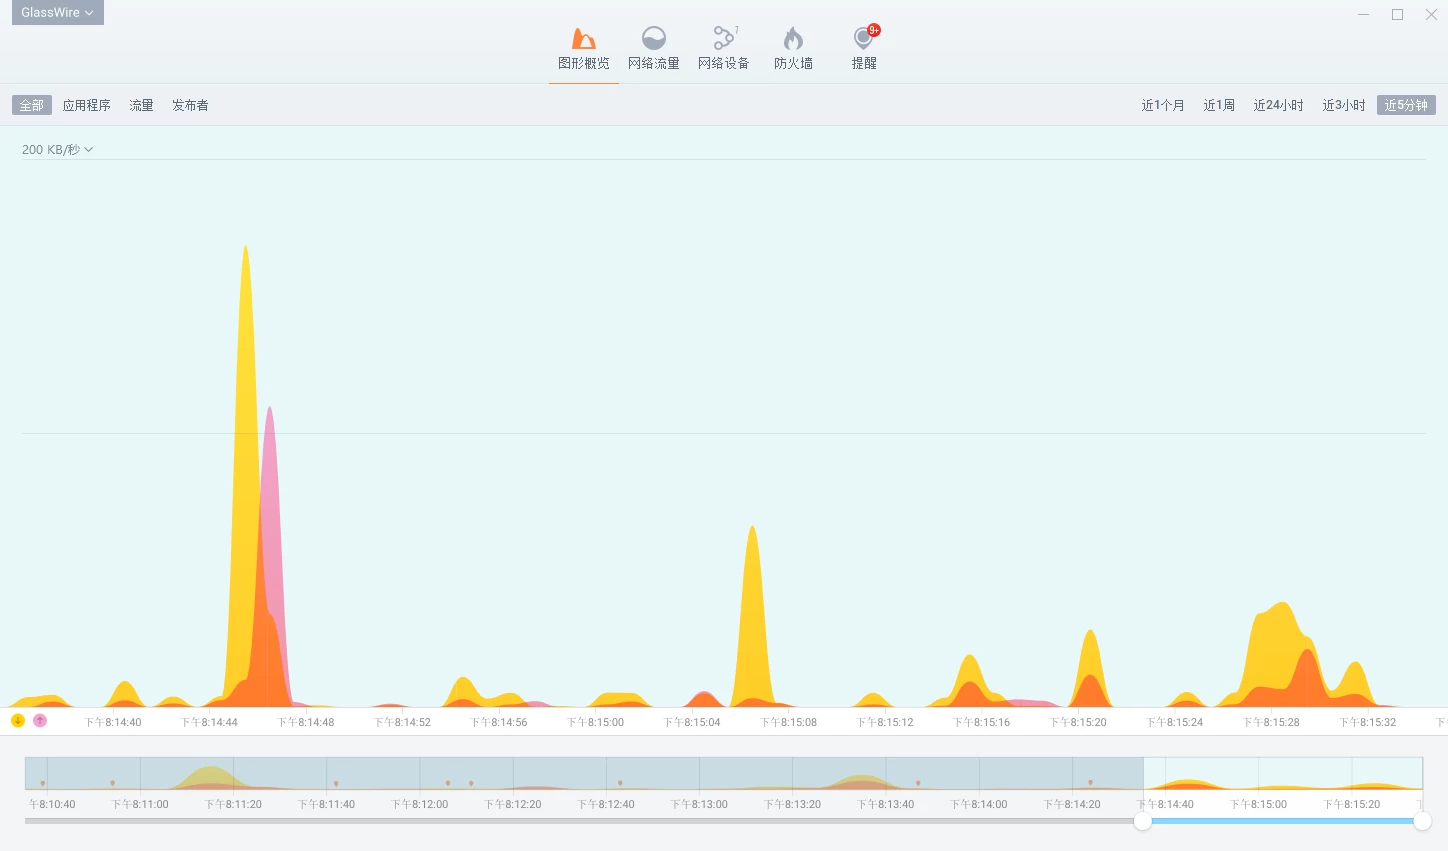
Task: Toggle the yellow download arrow indicator
Action: [x=18, y=720]
